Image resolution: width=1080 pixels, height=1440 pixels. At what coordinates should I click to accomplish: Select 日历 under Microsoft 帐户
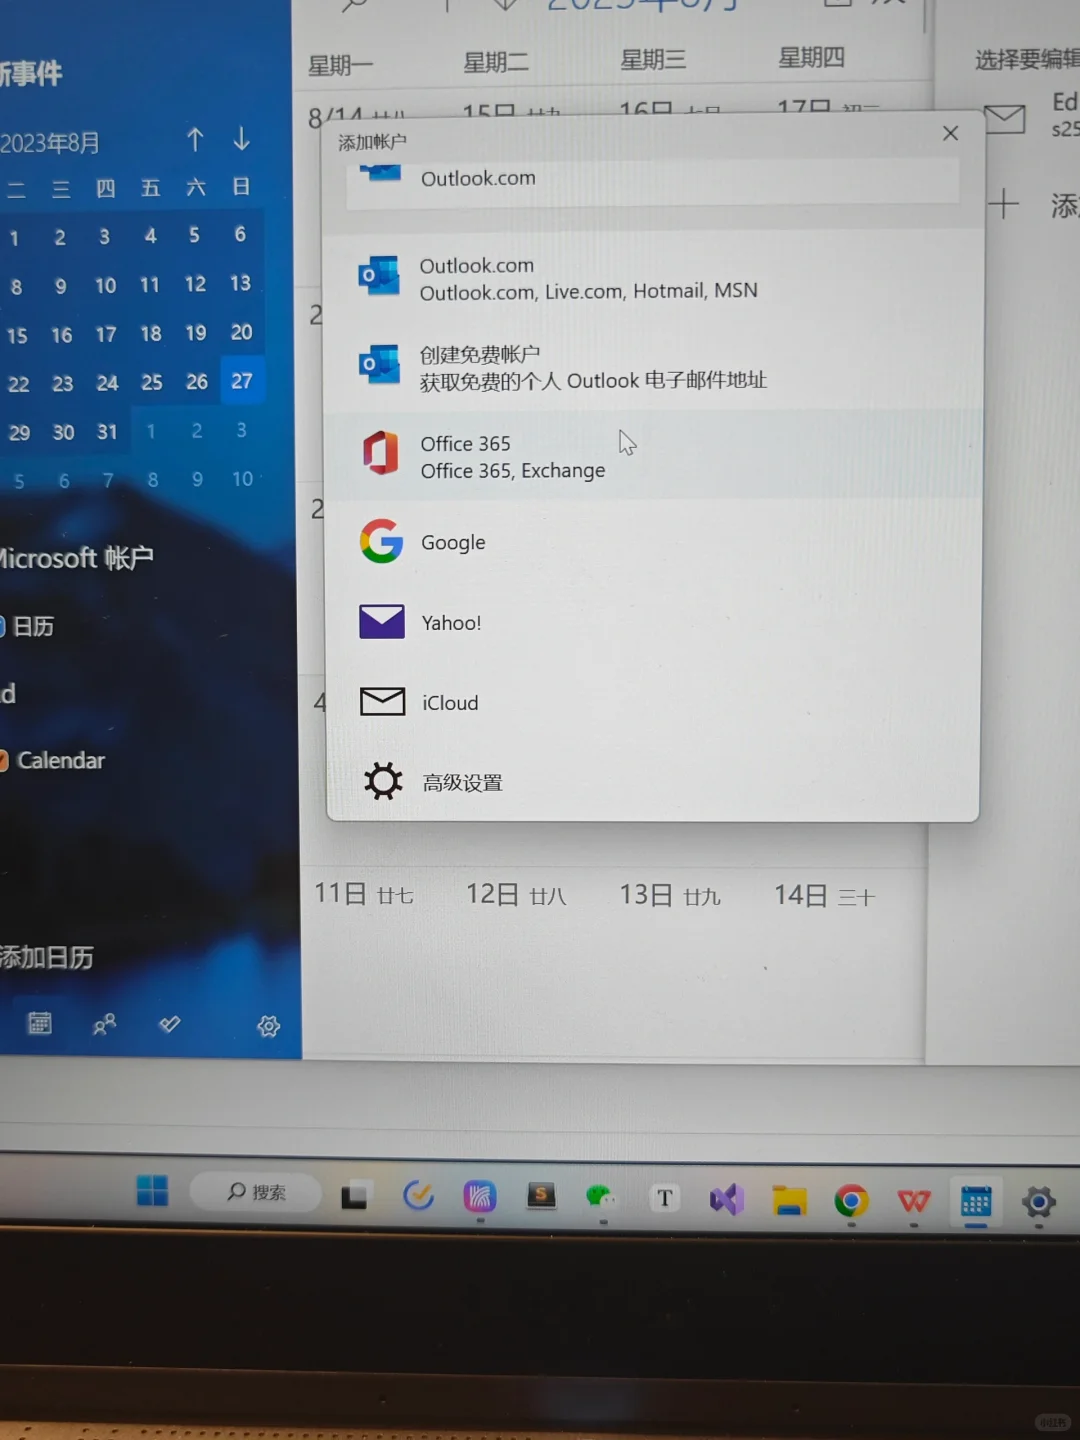(30, 626)
